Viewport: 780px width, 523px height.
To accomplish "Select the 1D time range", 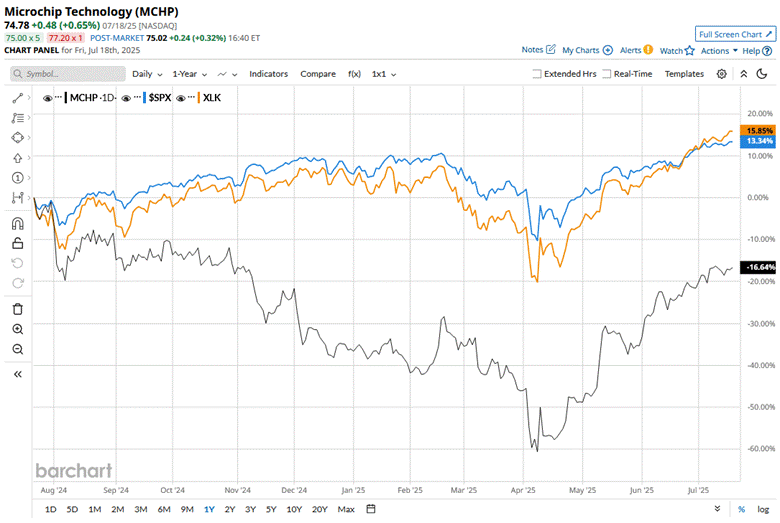I will point(51,509).
